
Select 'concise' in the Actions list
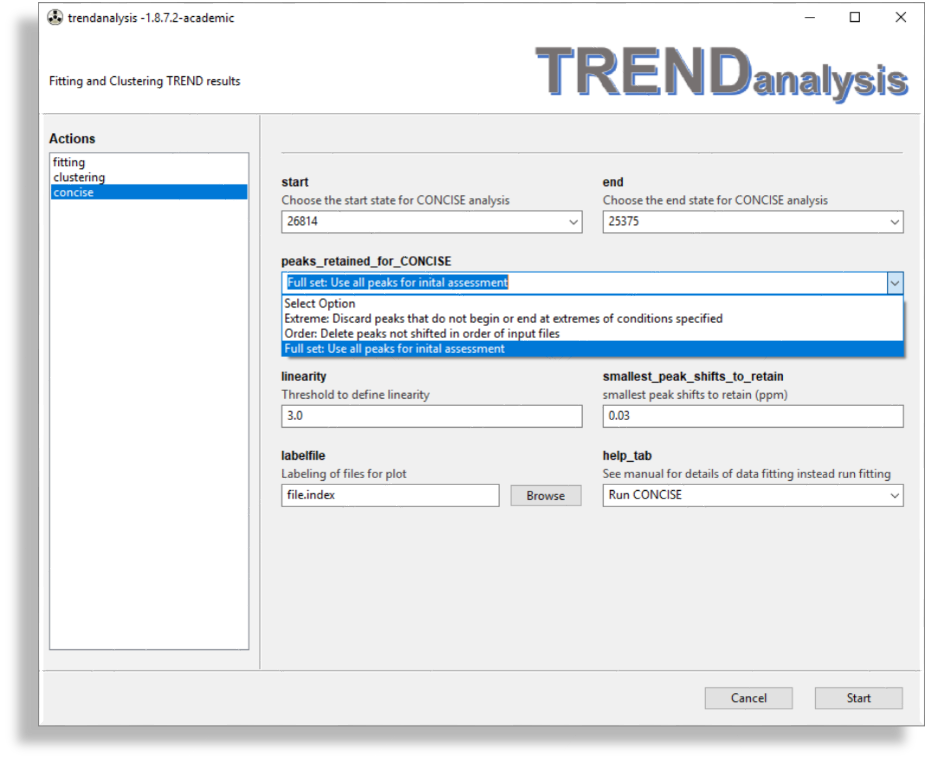(74, 192)
